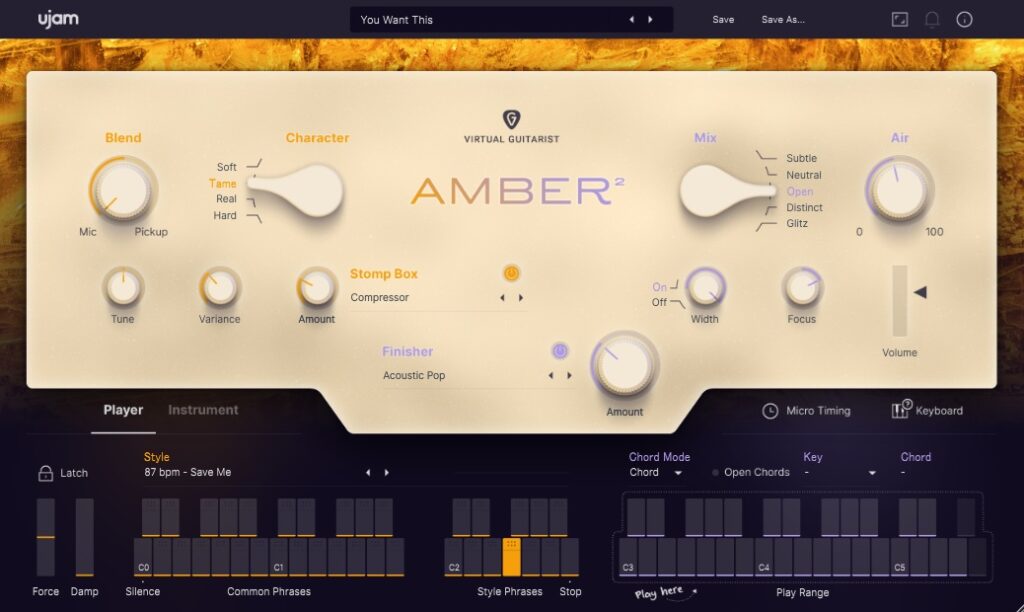Set Mix to Glitz
The height and width of the screenshot is (612, 1024).
point(797,223)
